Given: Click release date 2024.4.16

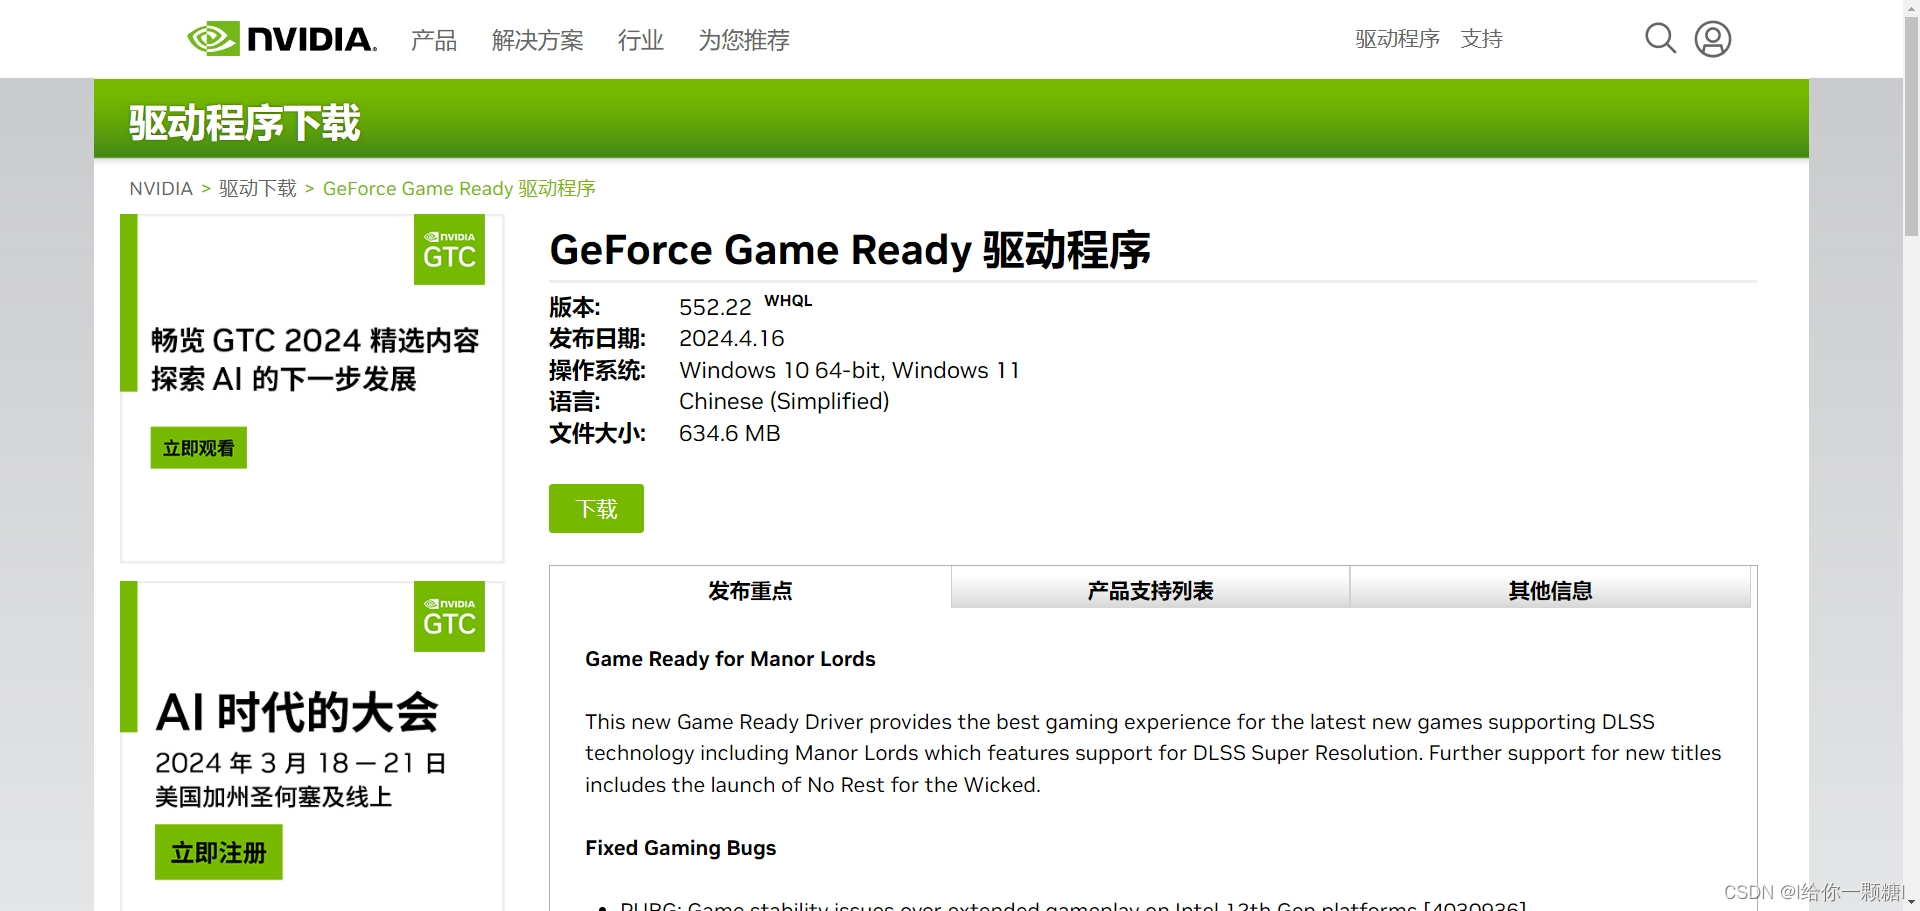Looking at the screenshot, I should pos(732,338).
